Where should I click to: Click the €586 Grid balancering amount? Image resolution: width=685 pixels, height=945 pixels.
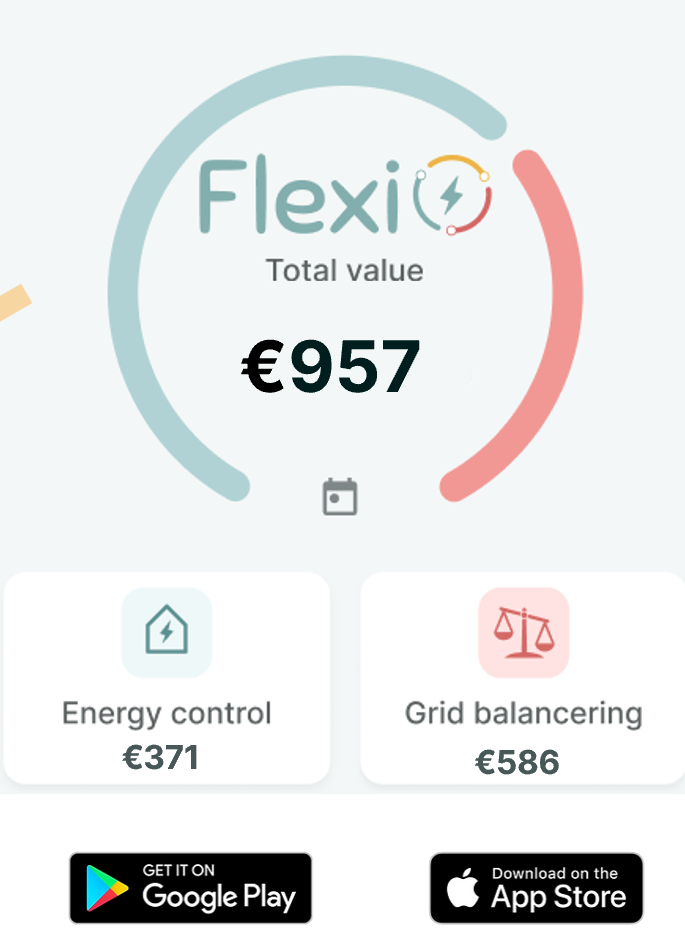pyautogui.click(x=518, y=762)
